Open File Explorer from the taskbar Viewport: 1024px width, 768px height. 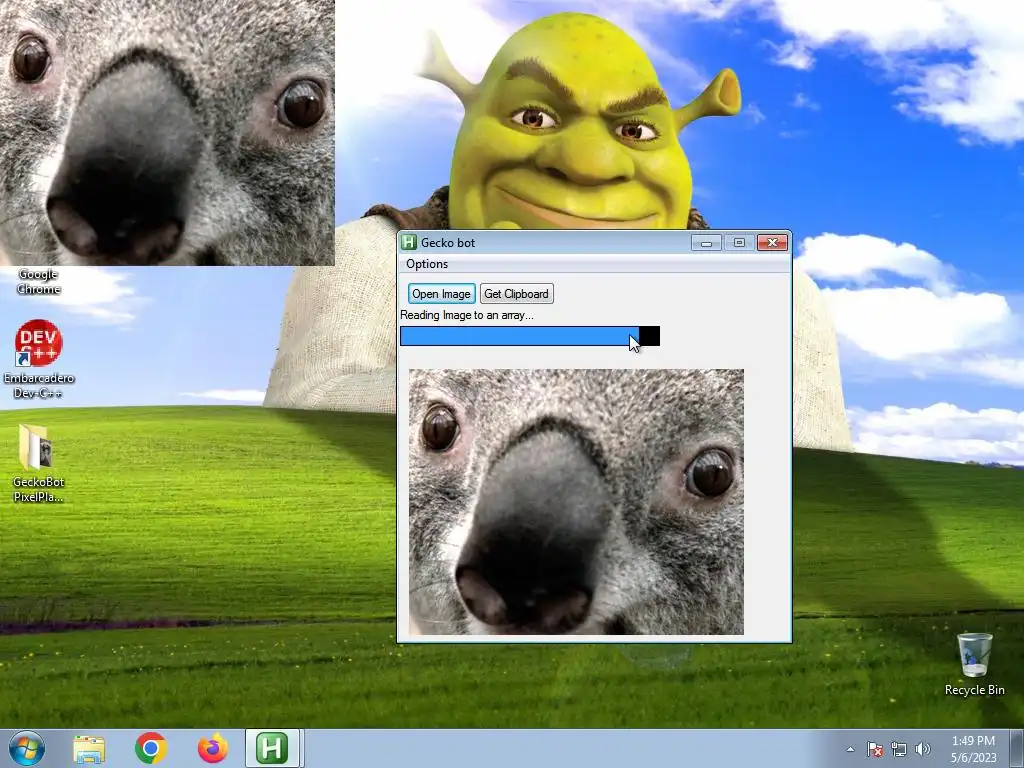coord(89,748)
